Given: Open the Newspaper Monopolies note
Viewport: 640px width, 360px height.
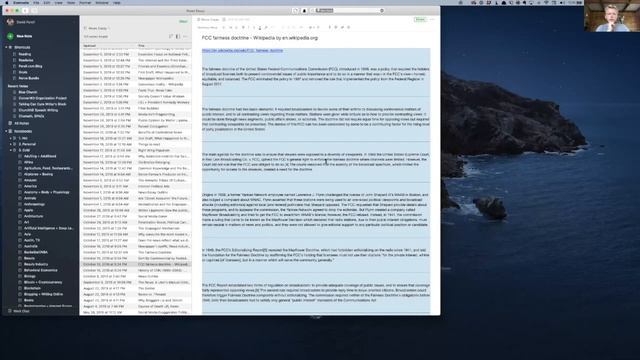Looking at the screenshot, I should click(136, 78).
